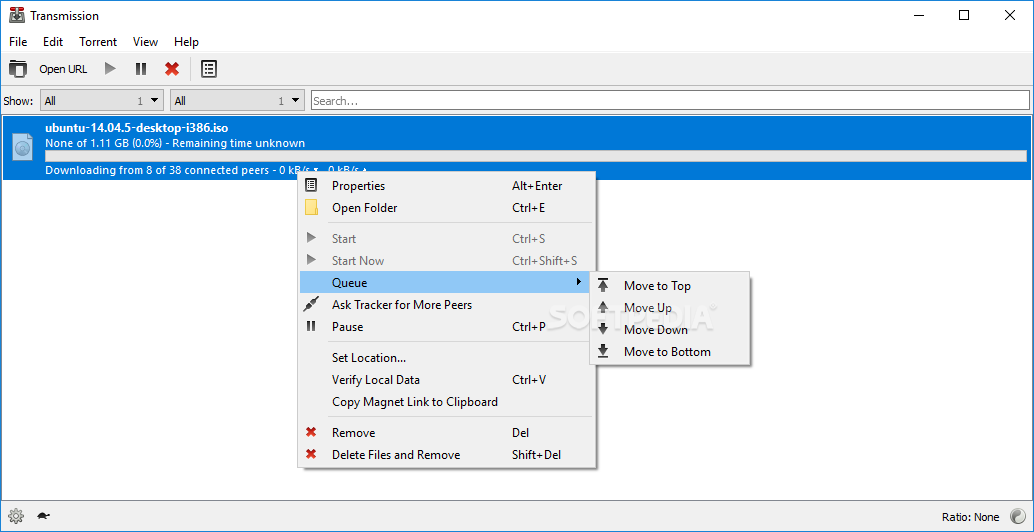Screen dimensions: 1034x532
Task: Select Delete Files and Remove
Action: click(x=447, y=454)
